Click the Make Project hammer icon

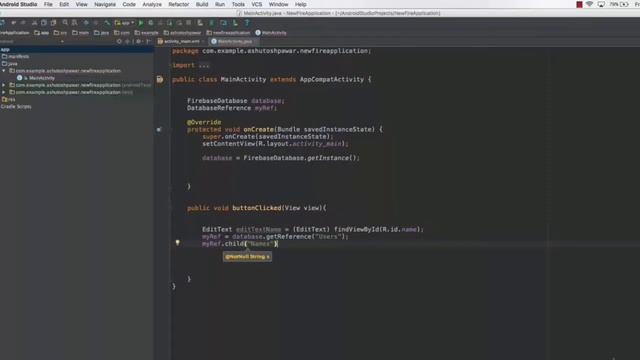pyautogui.click(x=107, y=23)
